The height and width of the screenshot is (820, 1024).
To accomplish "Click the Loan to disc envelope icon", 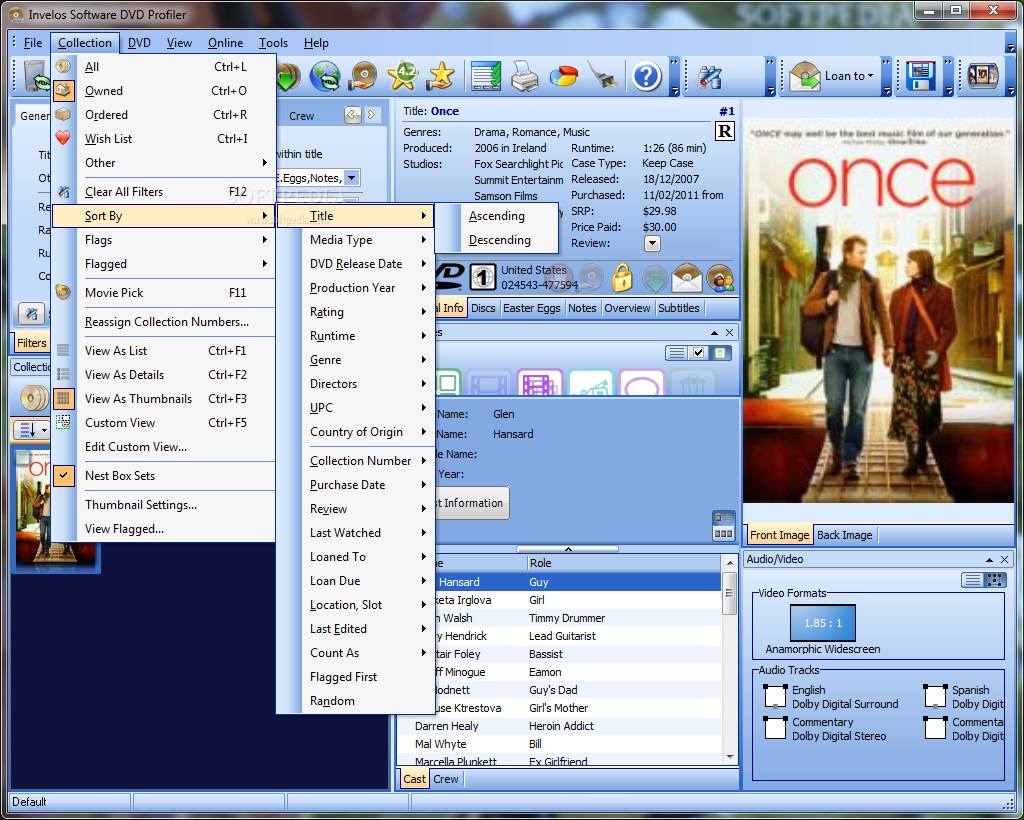I will pos(805,76).
